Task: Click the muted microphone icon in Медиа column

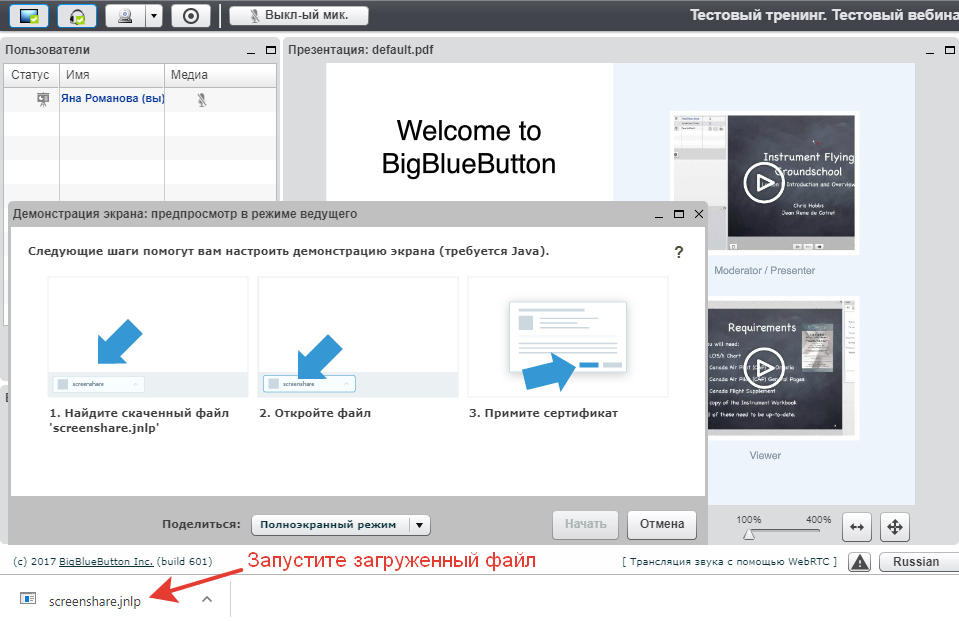Action: 202,99
